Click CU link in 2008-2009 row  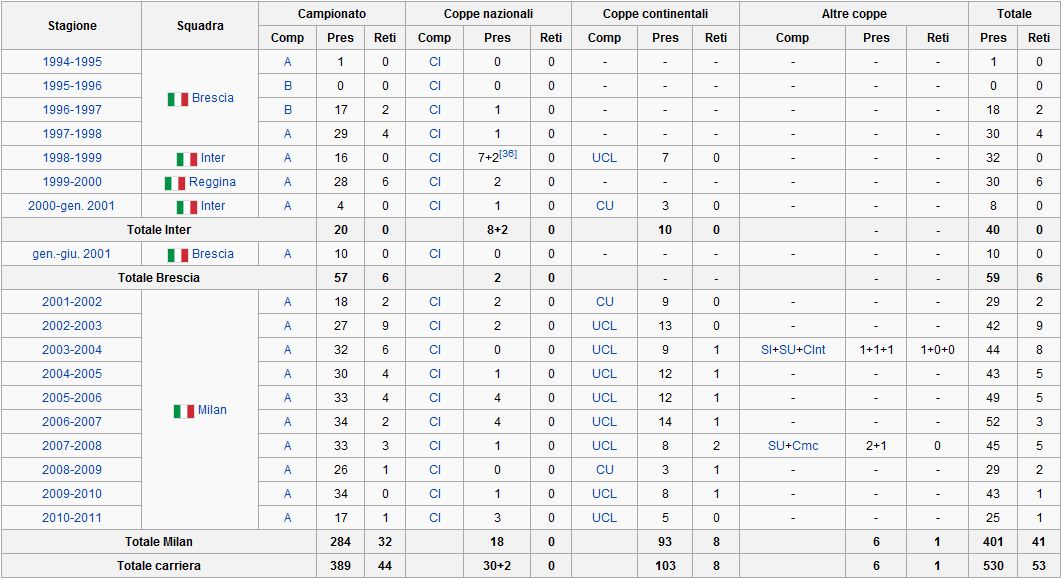(x=604, y=469)
